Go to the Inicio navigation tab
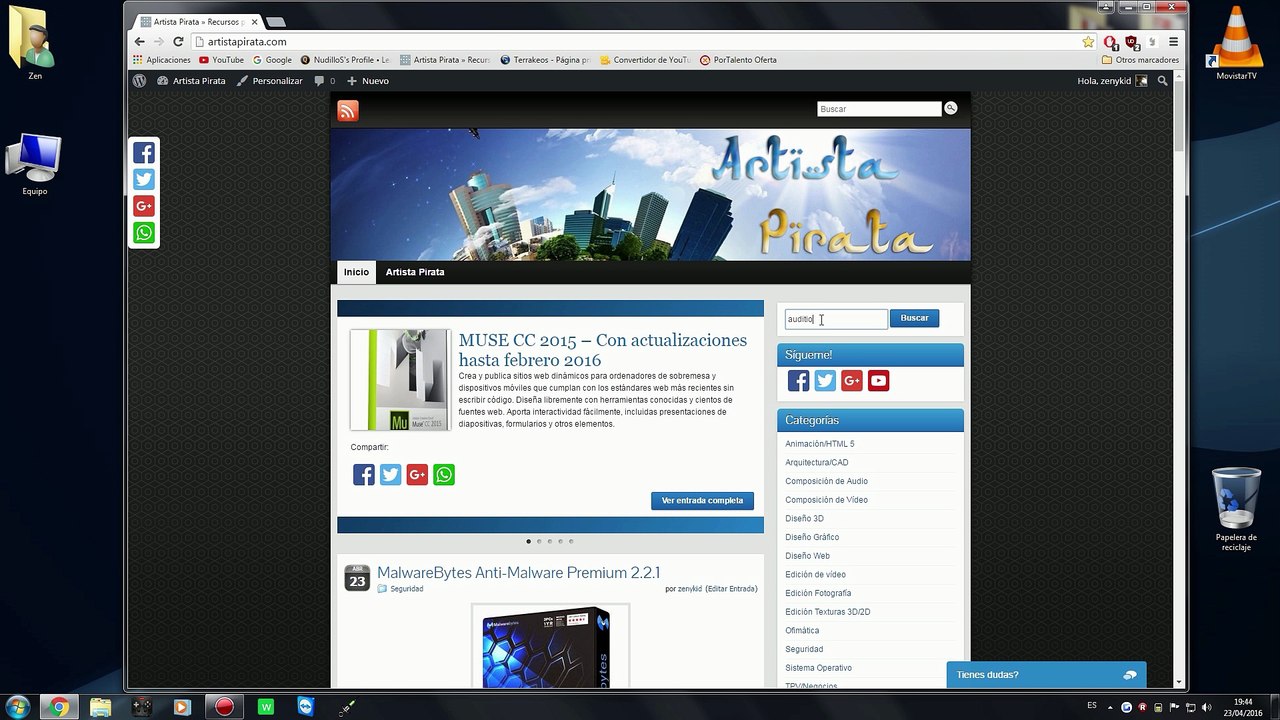Screen dimensions: 1280x720 point(356,272)
